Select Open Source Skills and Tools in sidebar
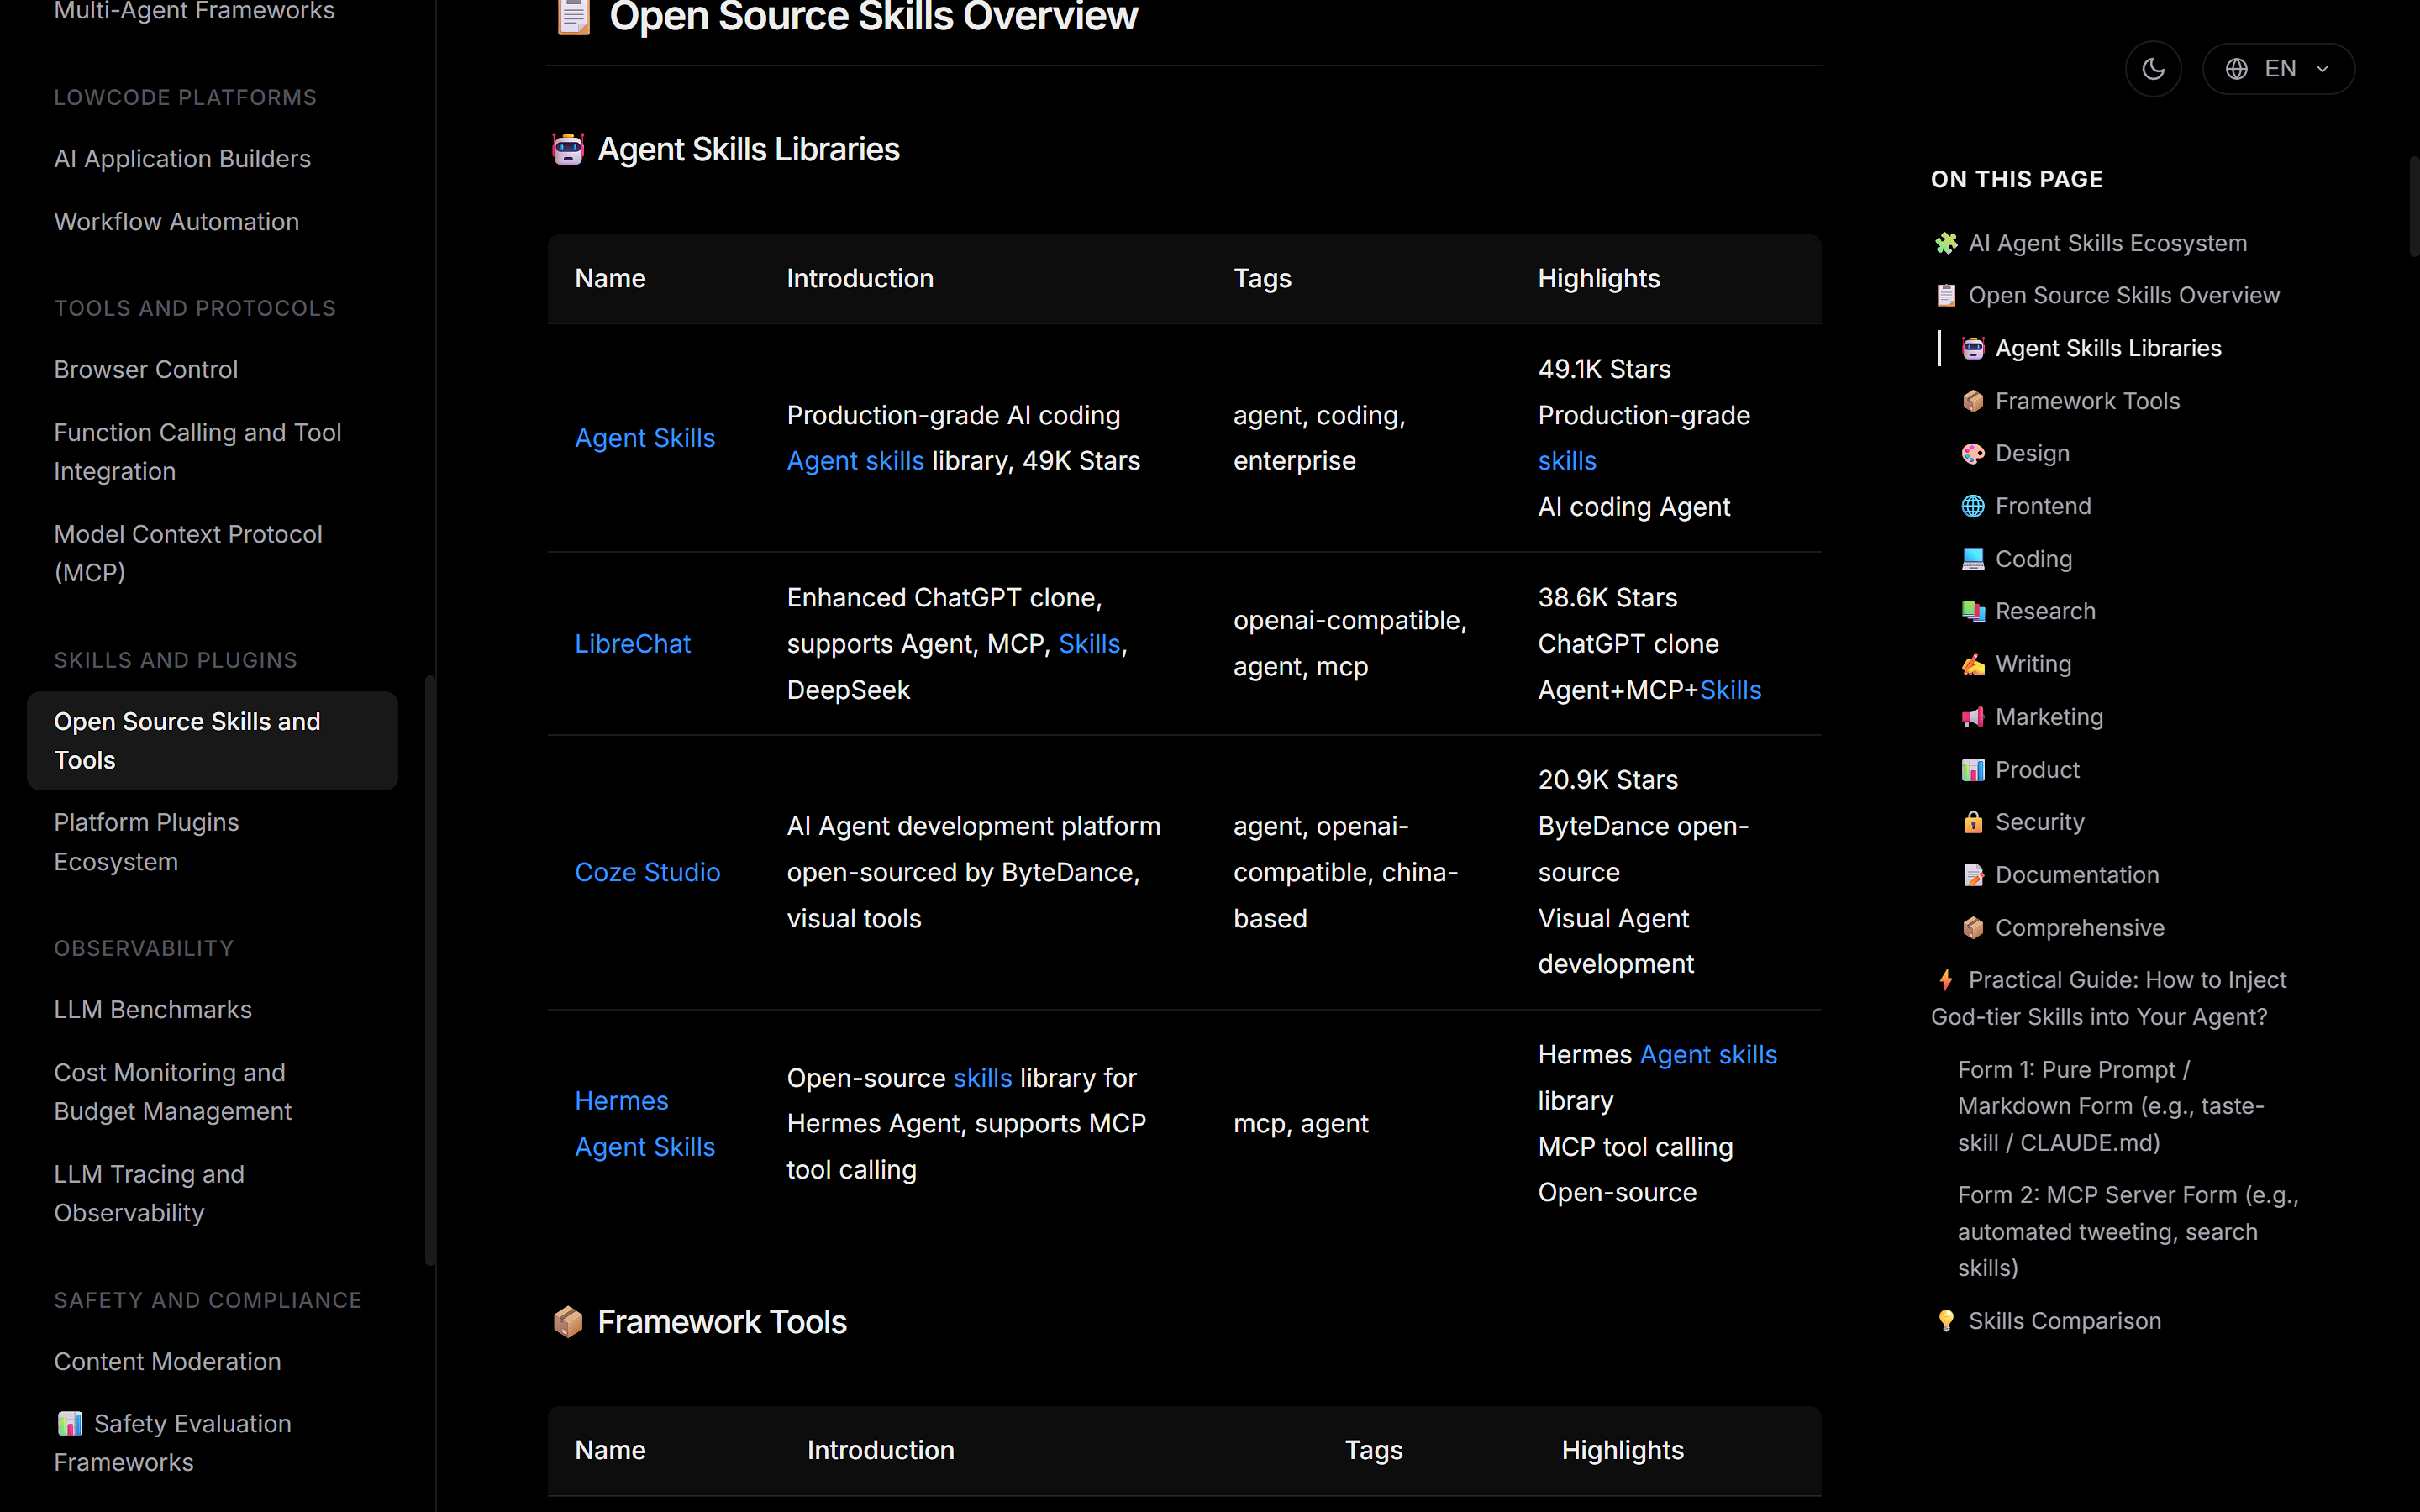 [x=212, y=741]
